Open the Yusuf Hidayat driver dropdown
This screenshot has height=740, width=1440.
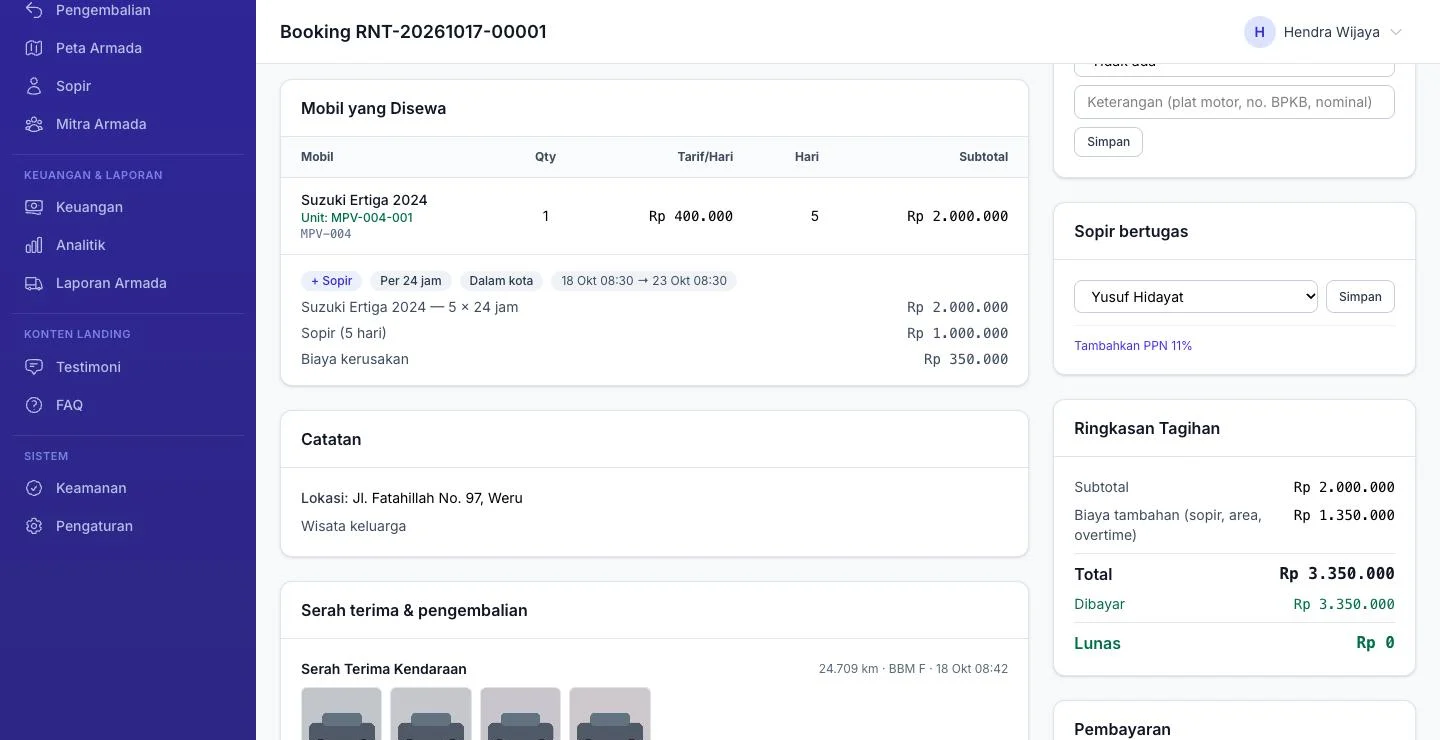[x=1196, y=297]
